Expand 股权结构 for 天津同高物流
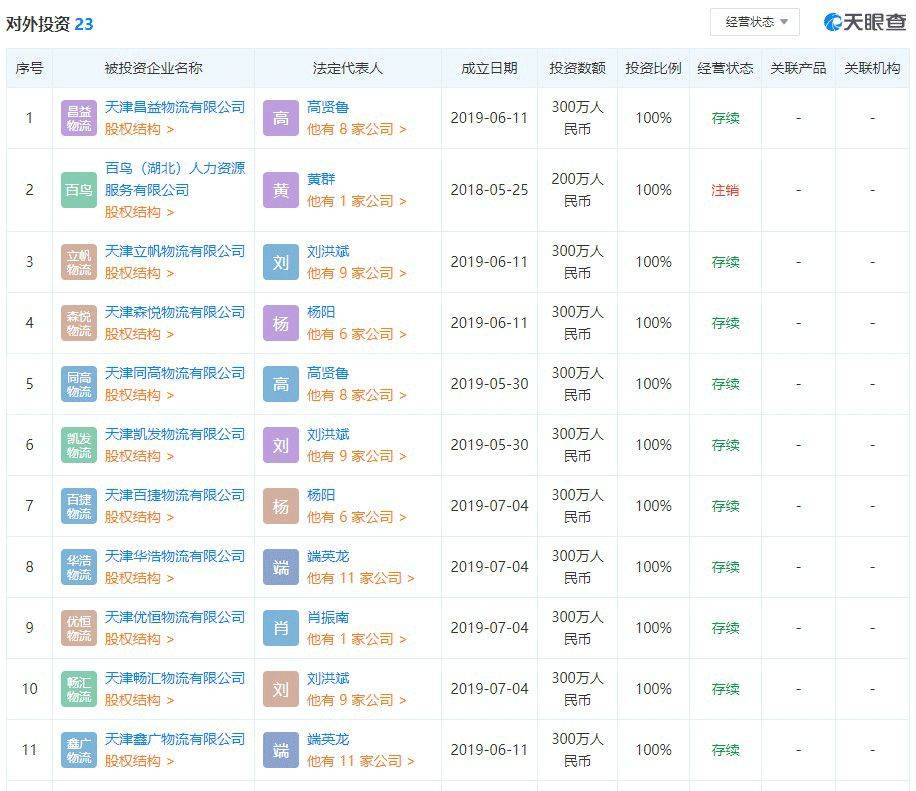 click(139, 395)
